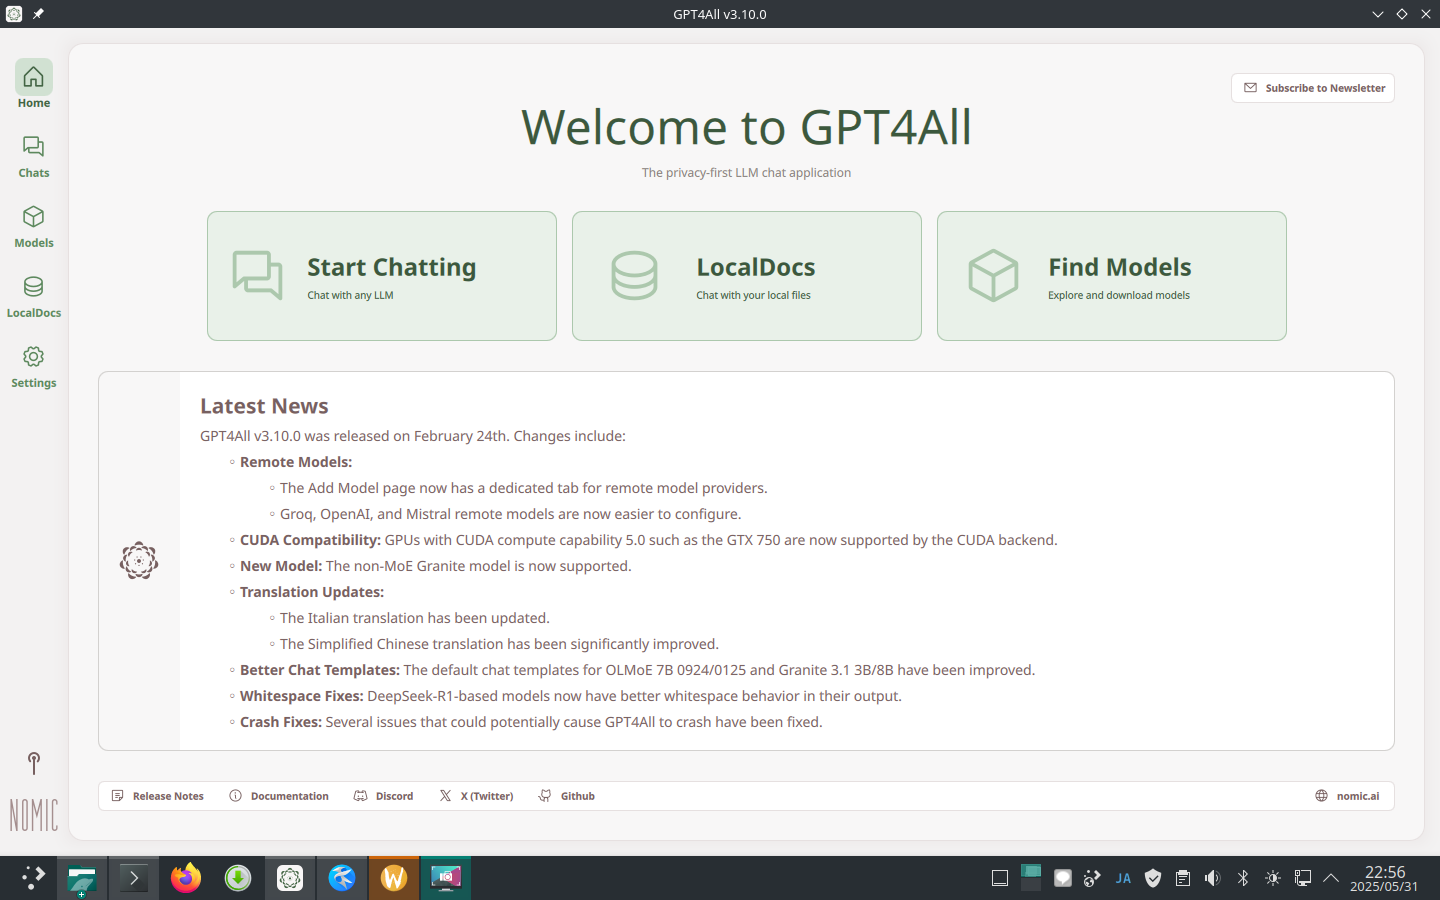Viewport: 1440px width, 900px height.
Task: Expand the chevron dropdown in the title bar
Action: (x=1378, y=14)
